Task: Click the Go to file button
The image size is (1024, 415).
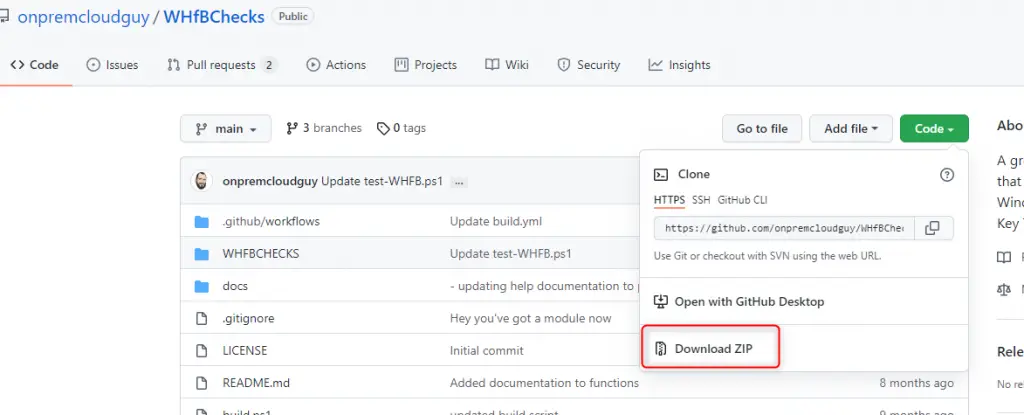Action: pos(761,129)
